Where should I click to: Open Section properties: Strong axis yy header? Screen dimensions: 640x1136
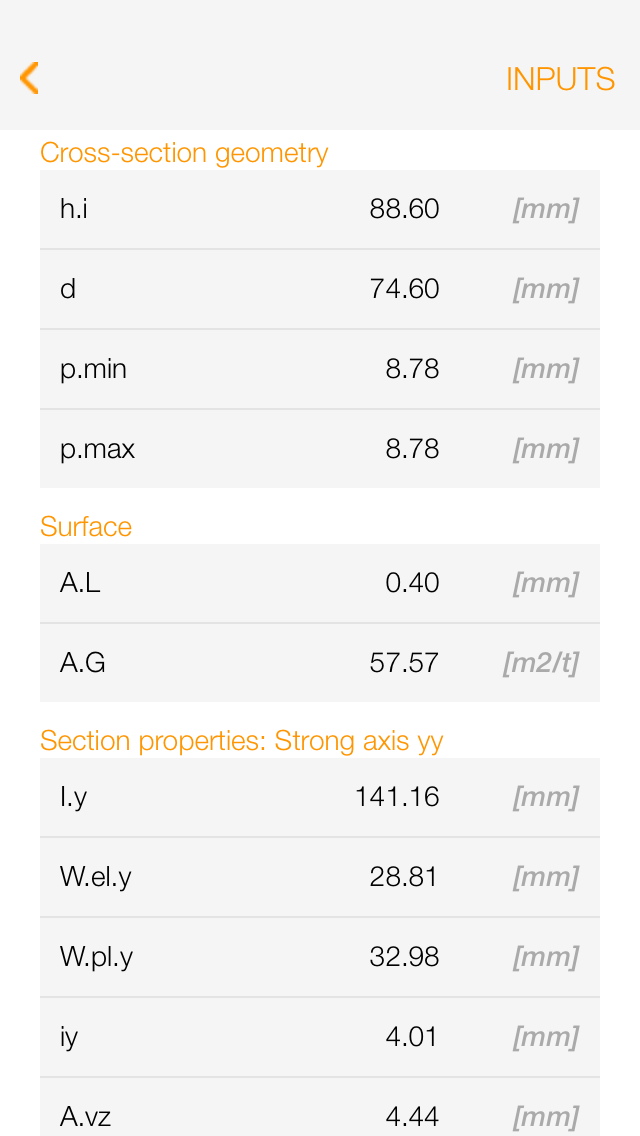point(242,741)
